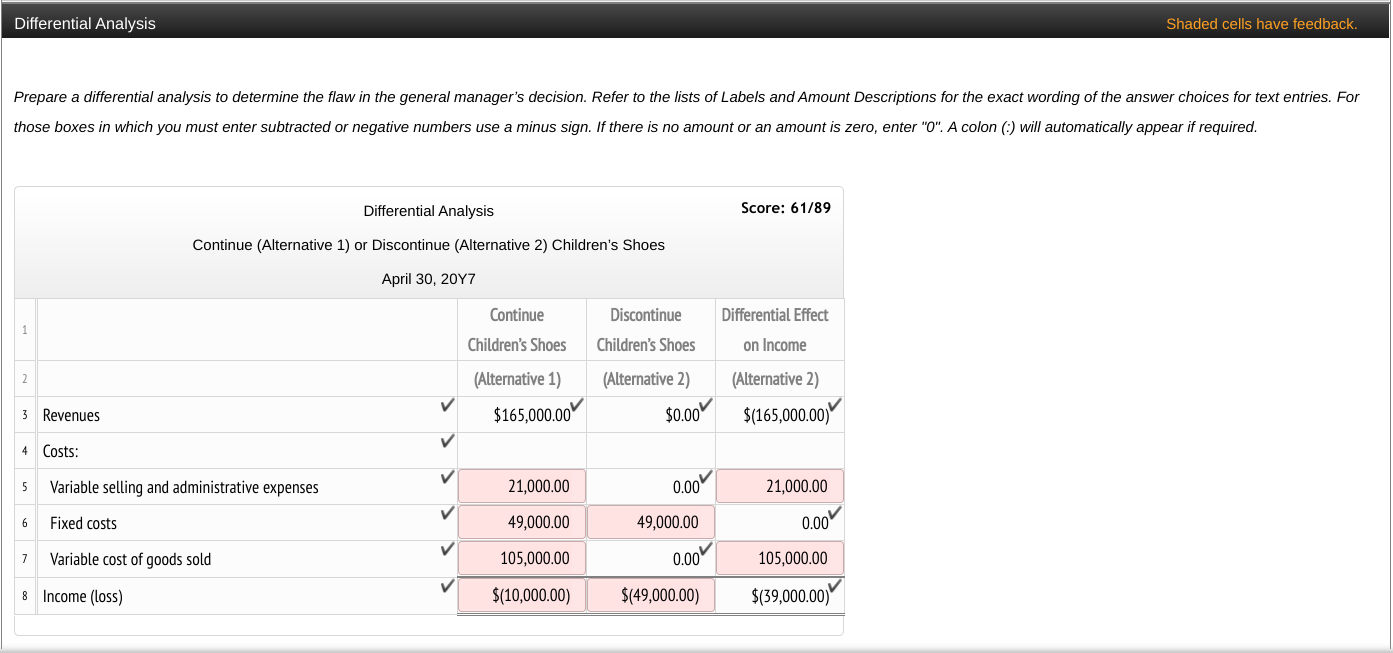The image size is (1393, 653).
Task: Select Variable cost of goods sold label
Action: pyautogui.click(x=130, y=559)
